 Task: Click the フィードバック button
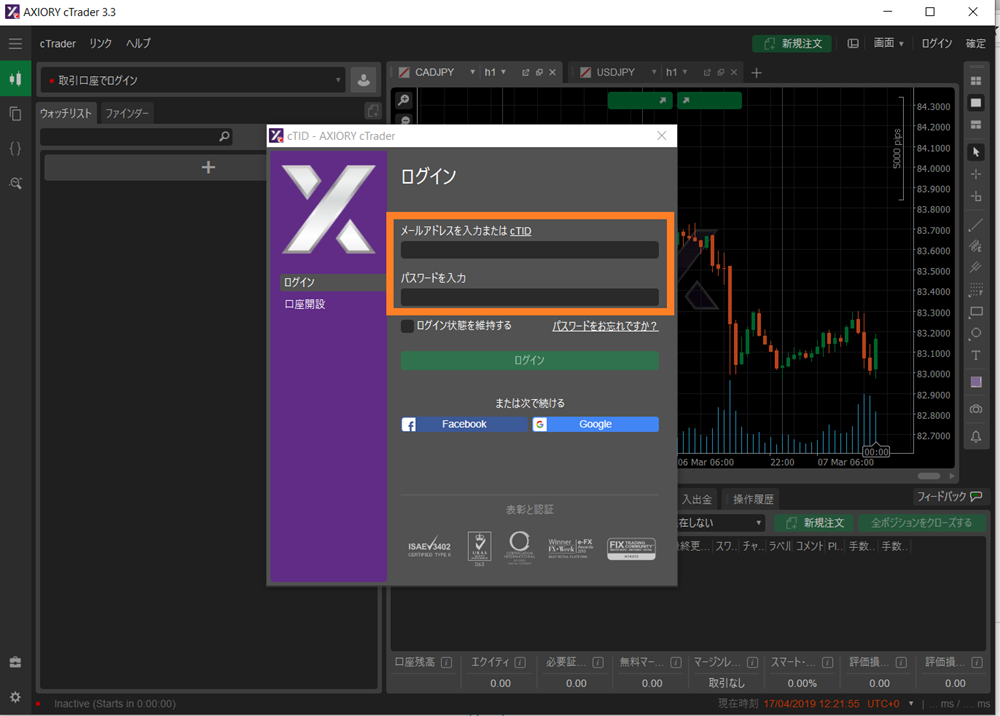[949, 497]
